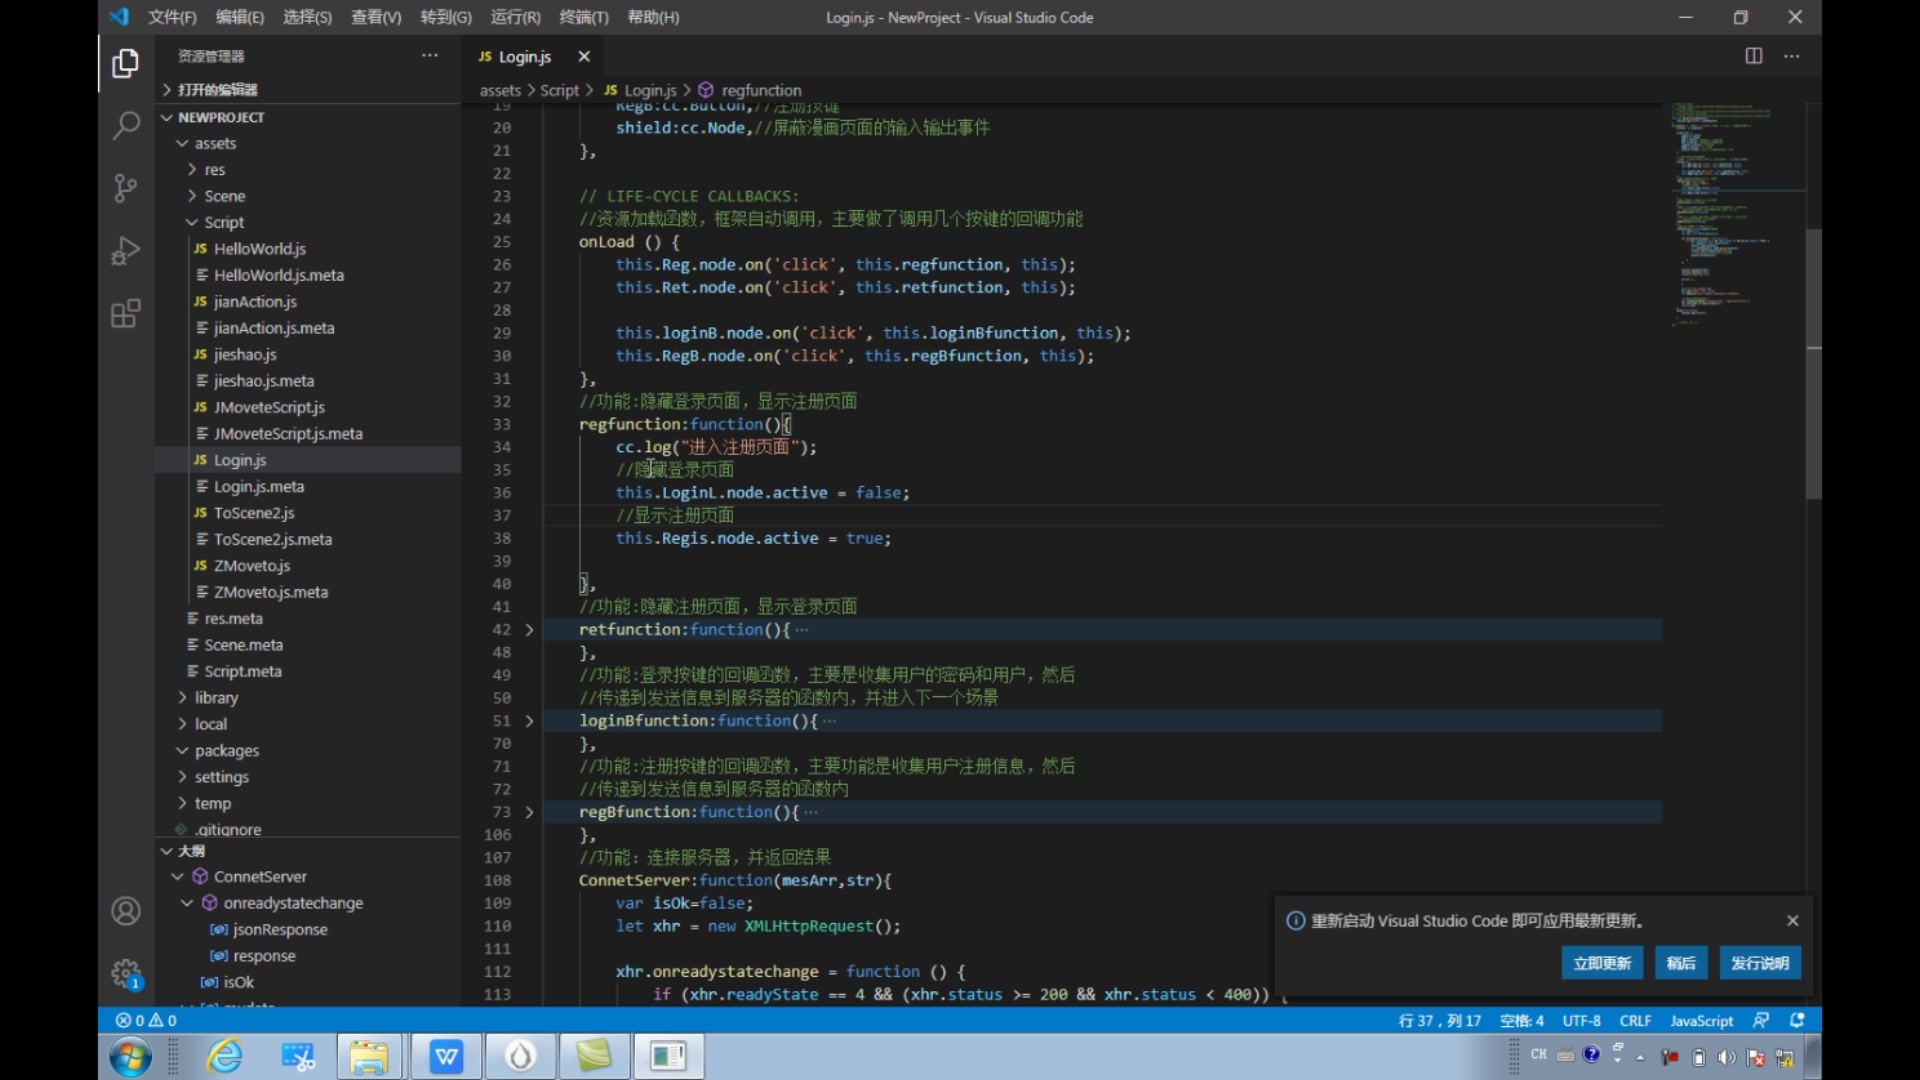Click line 37 column 17 status bar item
This screenshot has height=1080, width=1920.
(1439, 1019)
